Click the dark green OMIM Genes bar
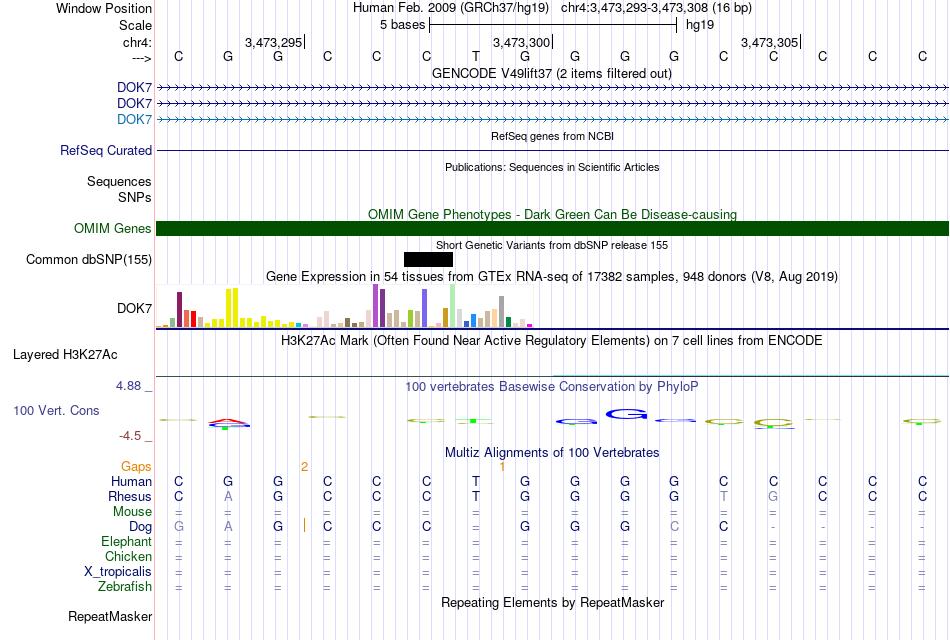This screenshot has width=950, height=640. click(x=553, y=228)
